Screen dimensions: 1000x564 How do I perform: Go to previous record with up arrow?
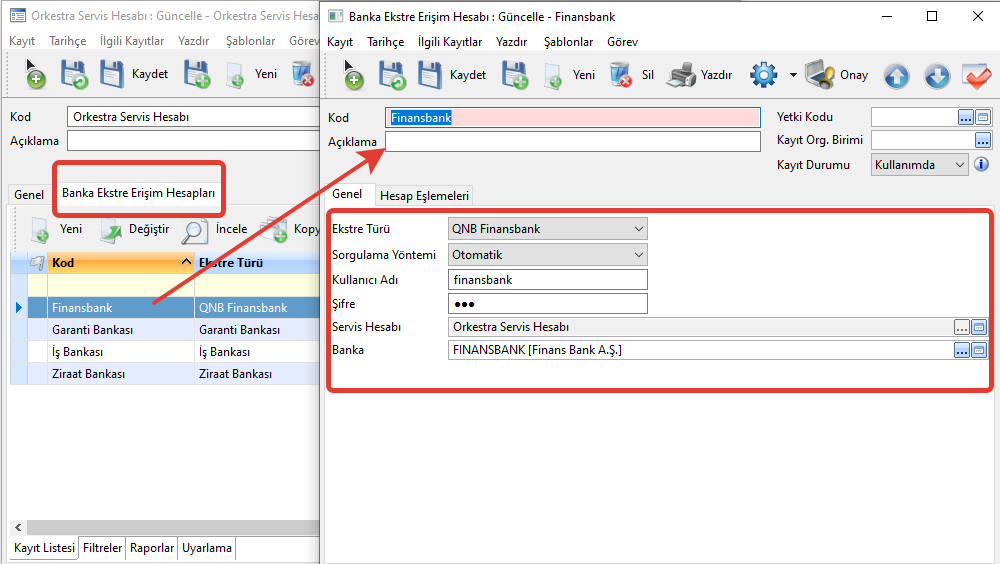coord(897,76)
